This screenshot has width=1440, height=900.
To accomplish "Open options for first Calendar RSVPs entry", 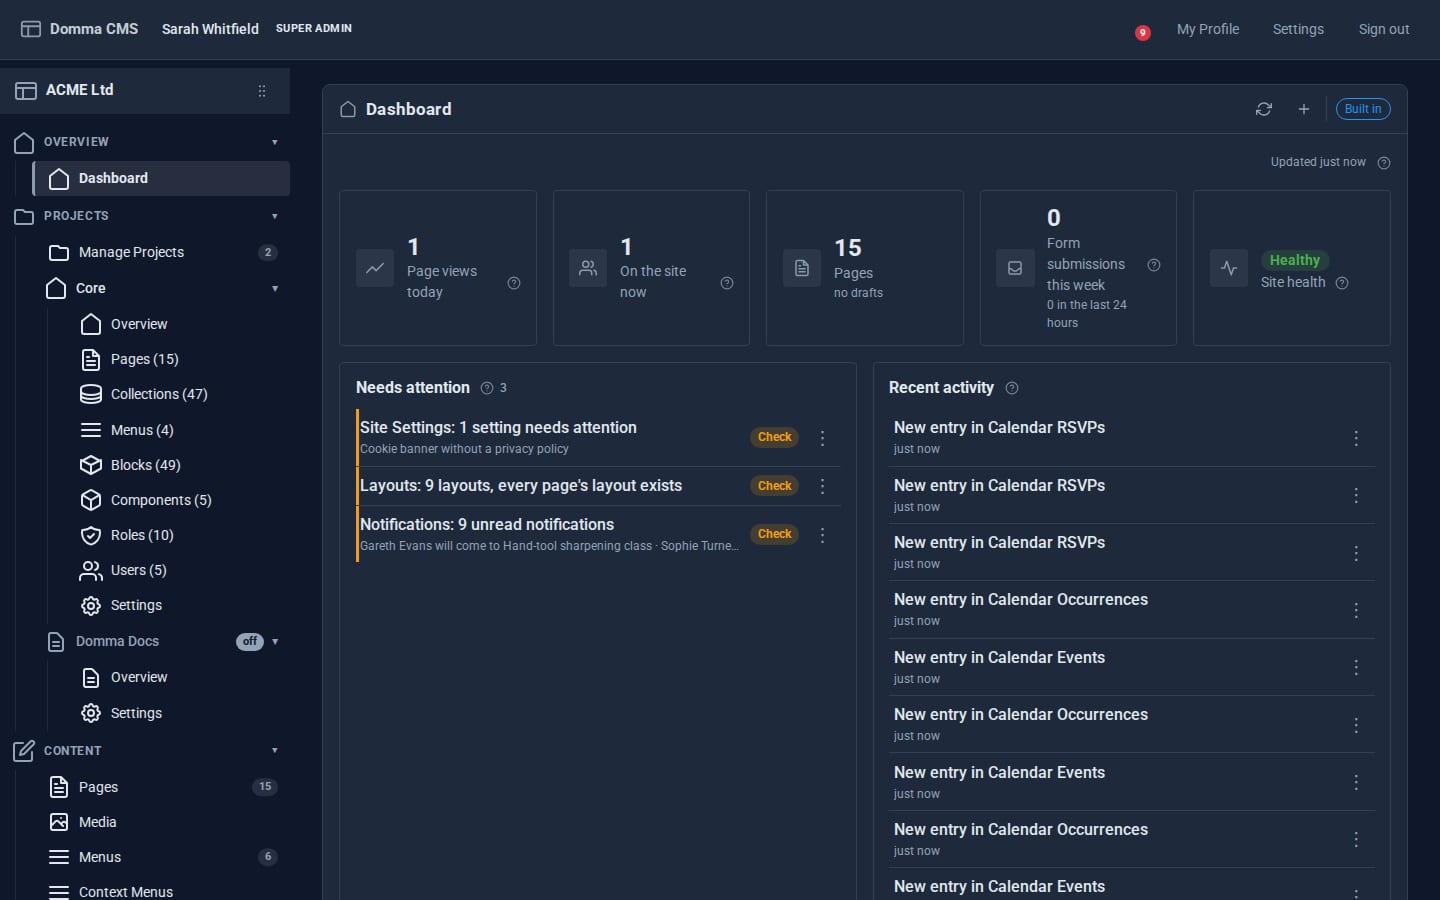I will (x=1356, y=438).
